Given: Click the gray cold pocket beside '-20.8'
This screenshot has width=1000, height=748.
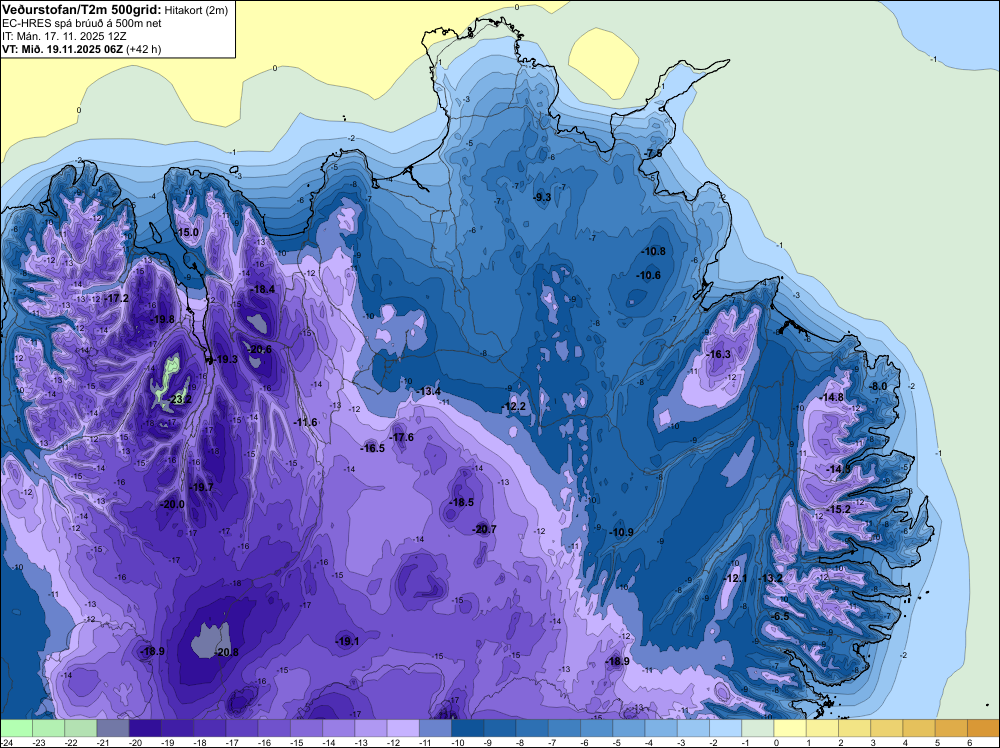Looking at the screenshot, I should pyautogui.click(x=209, y=641).
